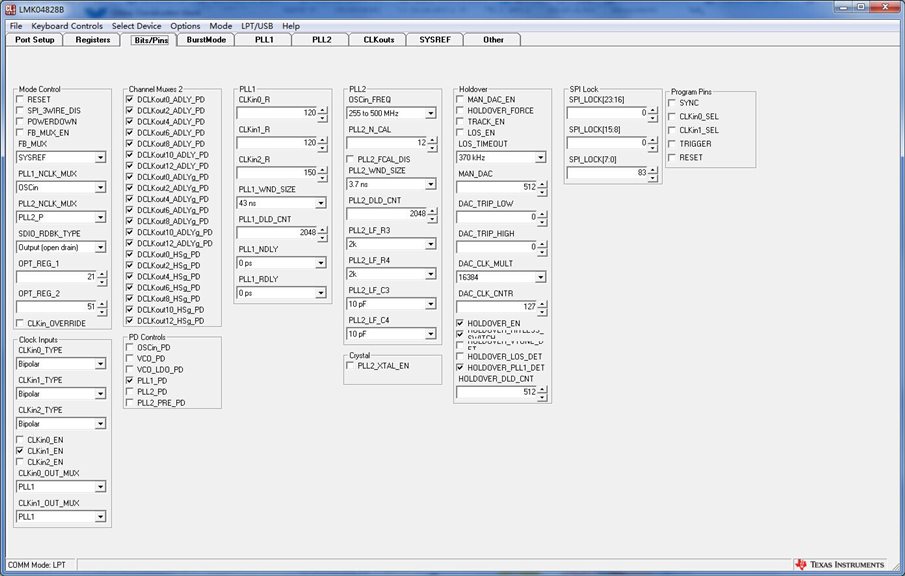Click the LMK04828B app icon in title bar
Viewport: 905px width, 576px height.
(x=10, y=9)
